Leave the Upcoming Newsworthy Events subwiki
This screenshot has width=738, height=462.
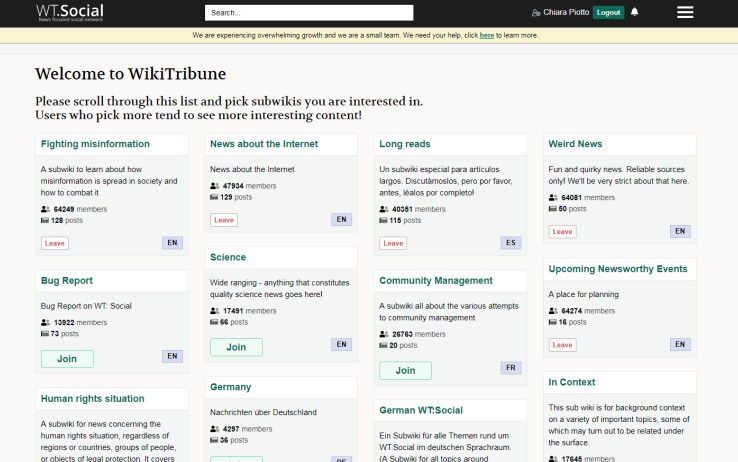[562, 345]
